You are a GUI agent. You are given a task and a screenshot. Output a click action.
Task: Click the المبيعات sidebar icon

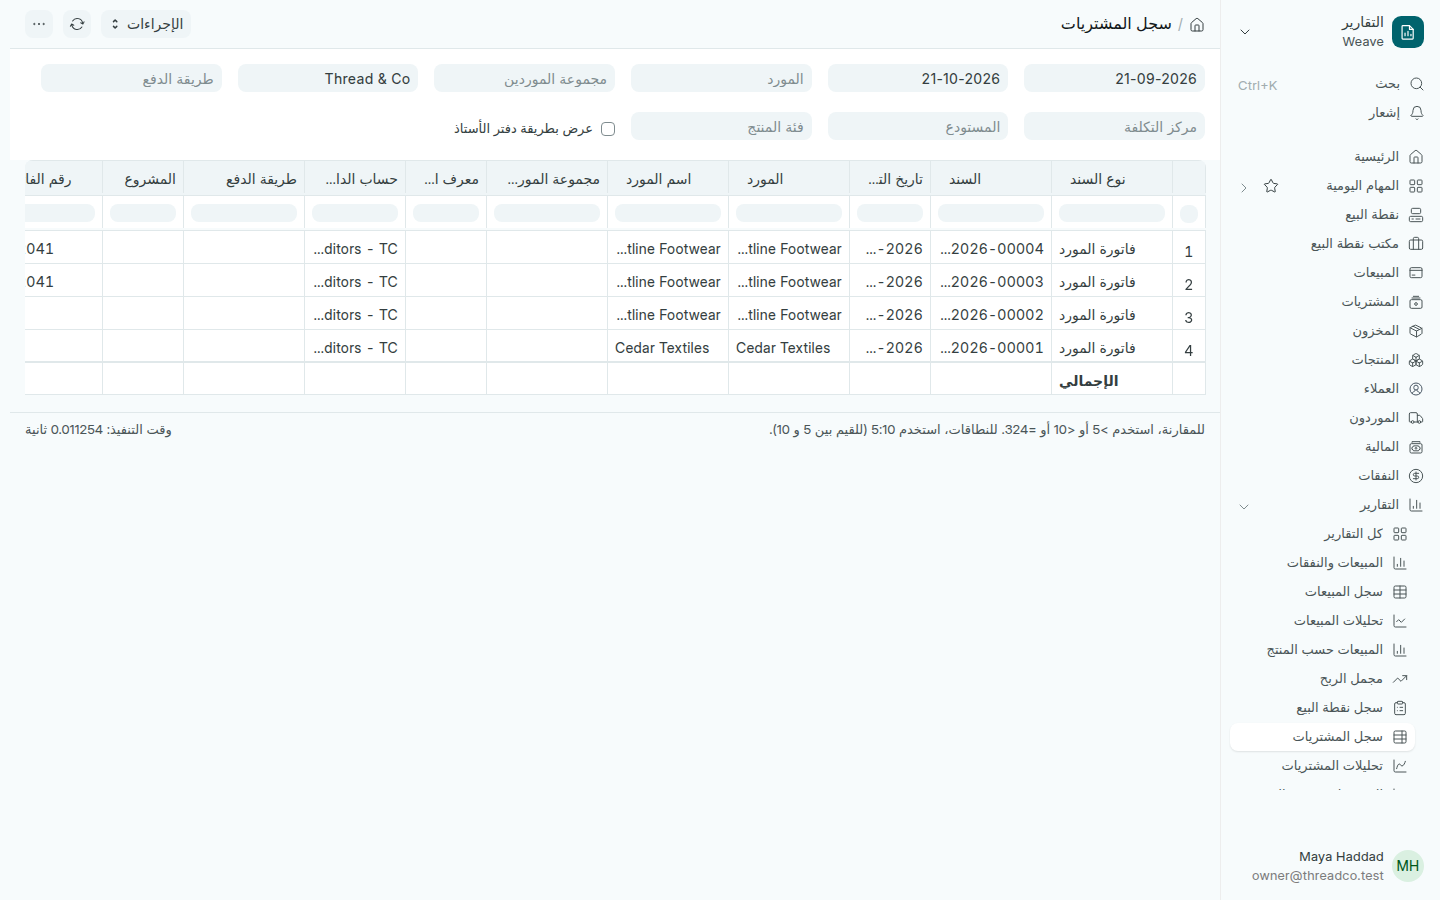[1416, 273]
